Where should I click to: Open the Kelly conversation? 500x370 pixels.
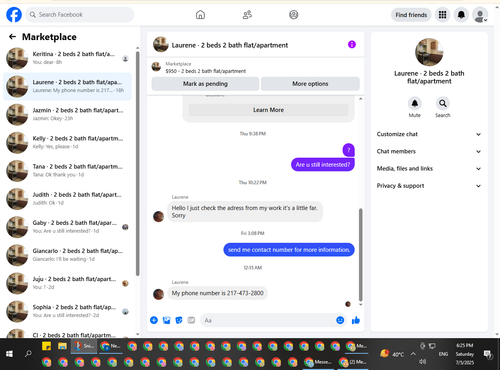tap(68, 142)
